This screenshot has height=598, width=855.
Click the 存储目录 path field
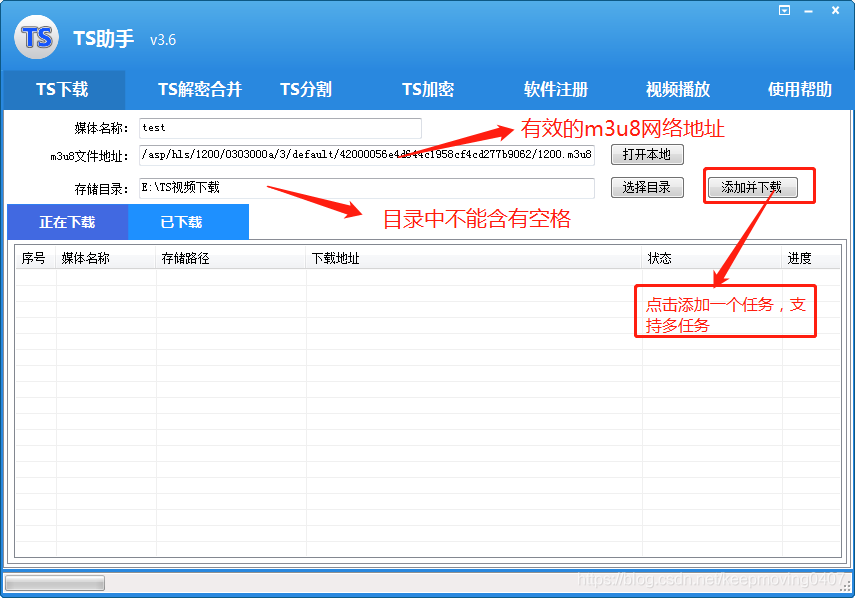coord(366,188)
